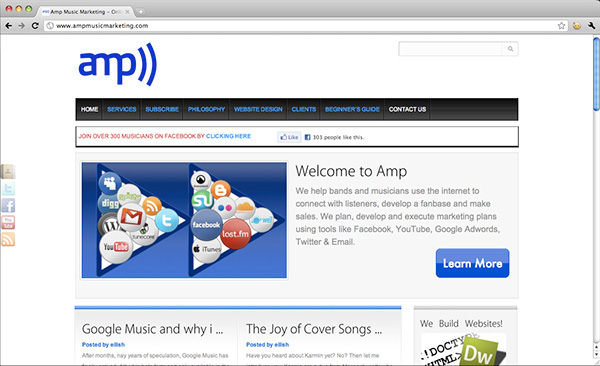Click the Facebook logo beside the like count

(307, 137)
